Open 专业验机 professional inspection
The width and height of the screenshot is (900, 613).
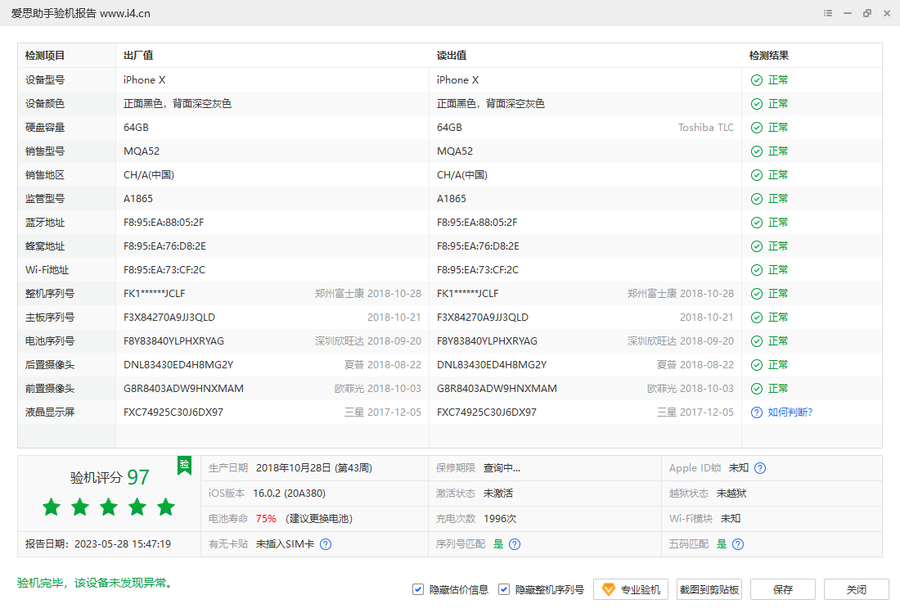coord(631,589)
